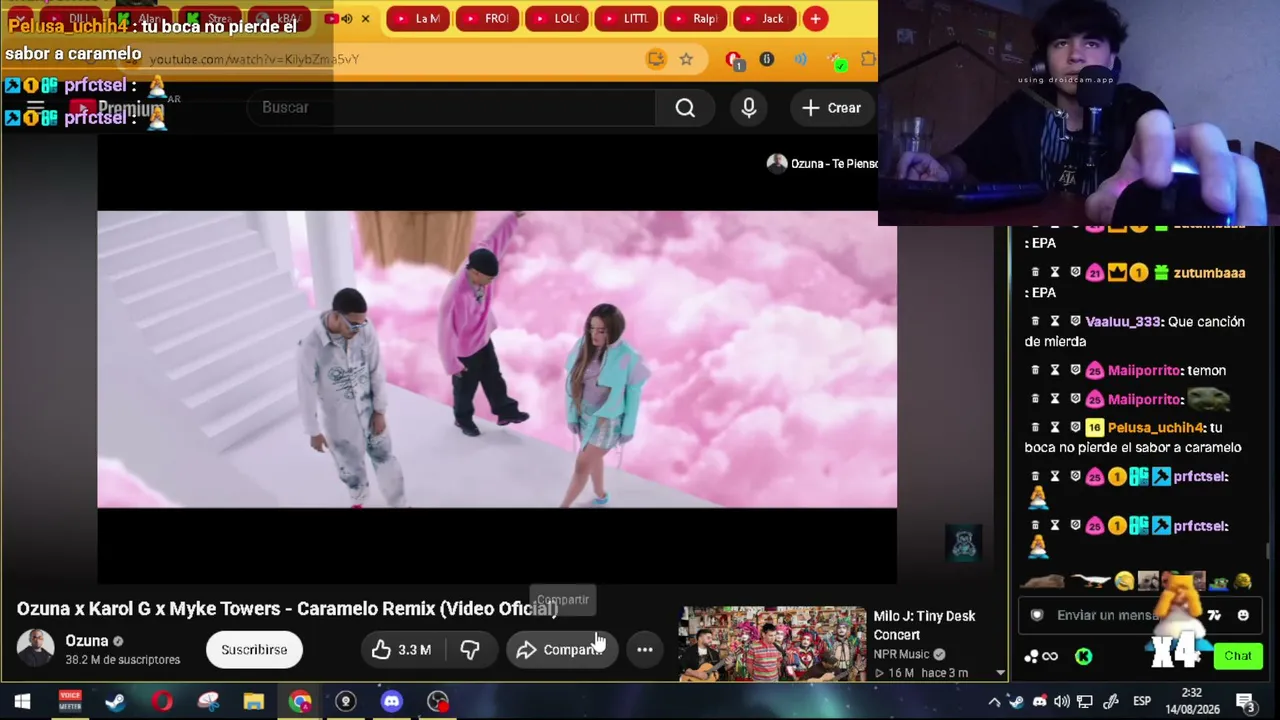Image resolution: width=1280 pixels, height=720 pixels.
Task: Open the red extension icon with badge
Action: point(734,60)
